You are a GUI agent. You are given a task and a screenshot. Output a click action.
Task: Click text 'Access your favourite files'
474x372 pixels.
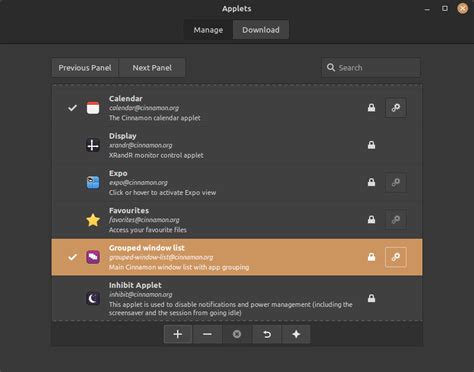(x=148, y=230)
